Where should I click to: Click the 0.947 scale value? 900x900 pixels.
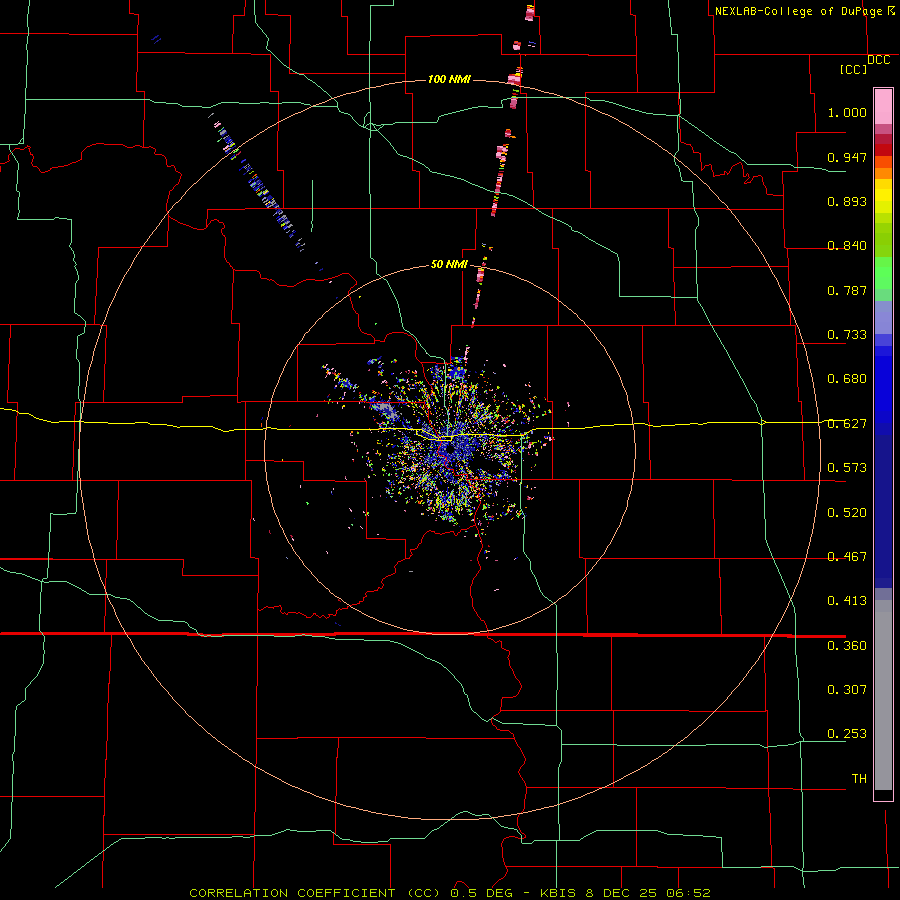[847, 157]
